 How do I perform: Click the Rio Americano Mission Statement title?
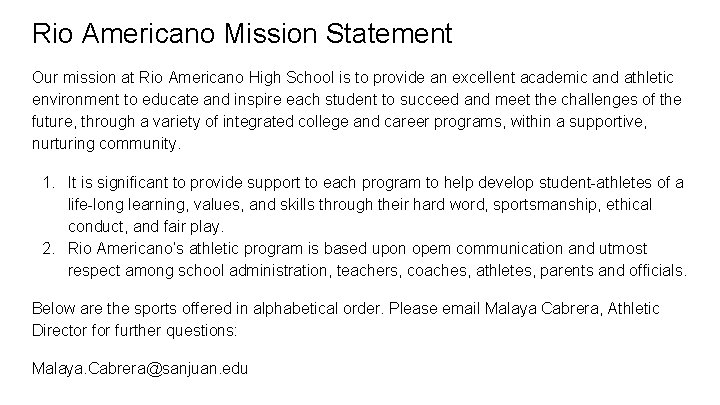tap(242, 34)
